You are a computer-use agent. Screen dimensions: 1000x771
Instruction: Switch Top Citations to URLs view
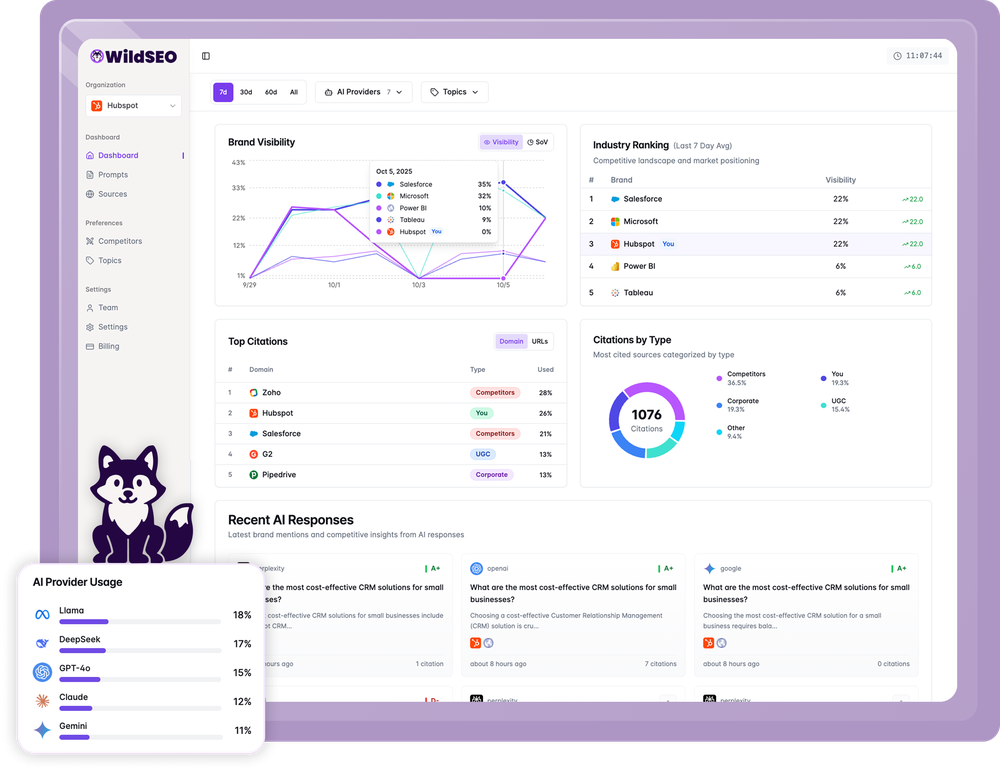click(x=540, y=341)
